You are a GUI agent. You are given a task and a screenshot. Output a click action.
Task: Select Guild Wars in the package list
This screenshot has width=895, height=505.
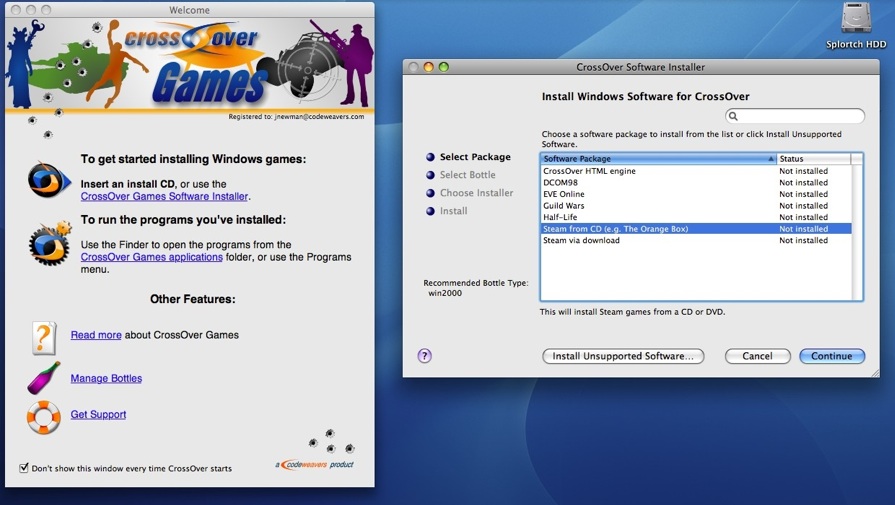pos(696,205)
